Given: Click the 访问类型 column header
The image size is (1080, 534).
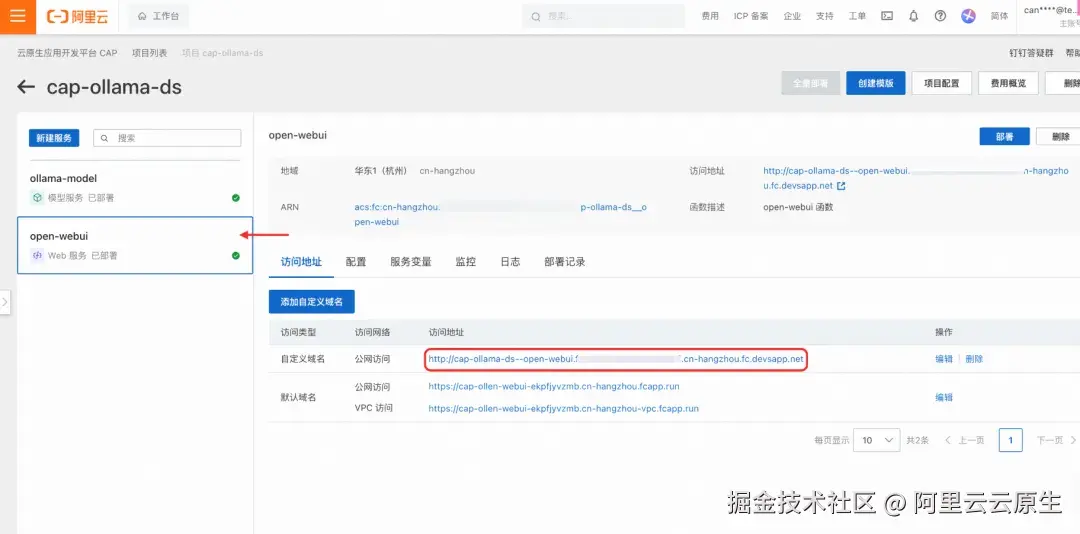Looking at the screenshot, I should pos(298,332).
